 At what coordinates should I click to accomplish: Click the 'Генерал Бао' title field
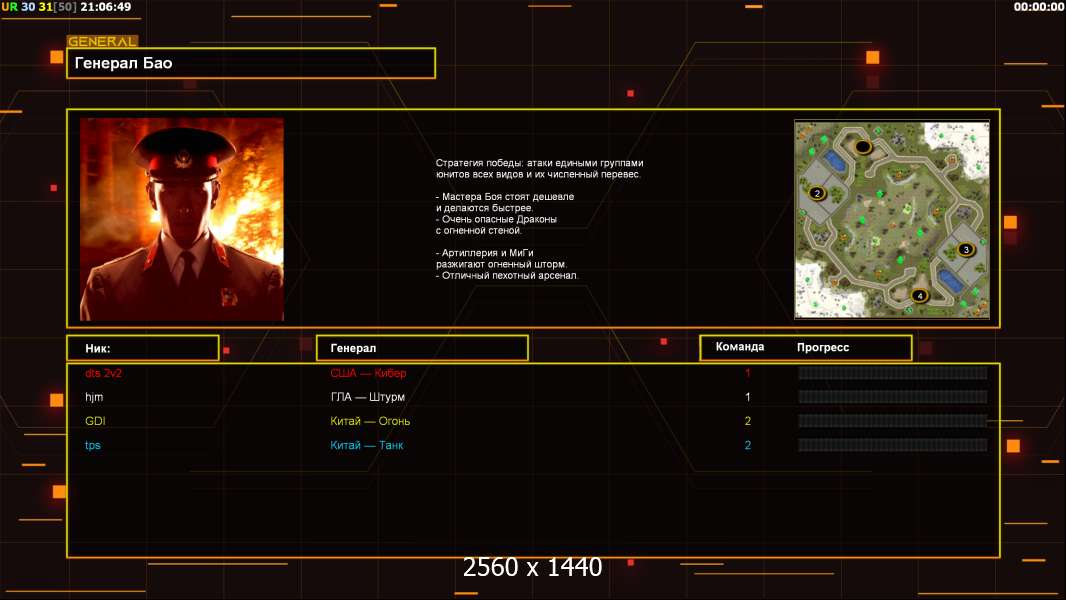point(251,63)
